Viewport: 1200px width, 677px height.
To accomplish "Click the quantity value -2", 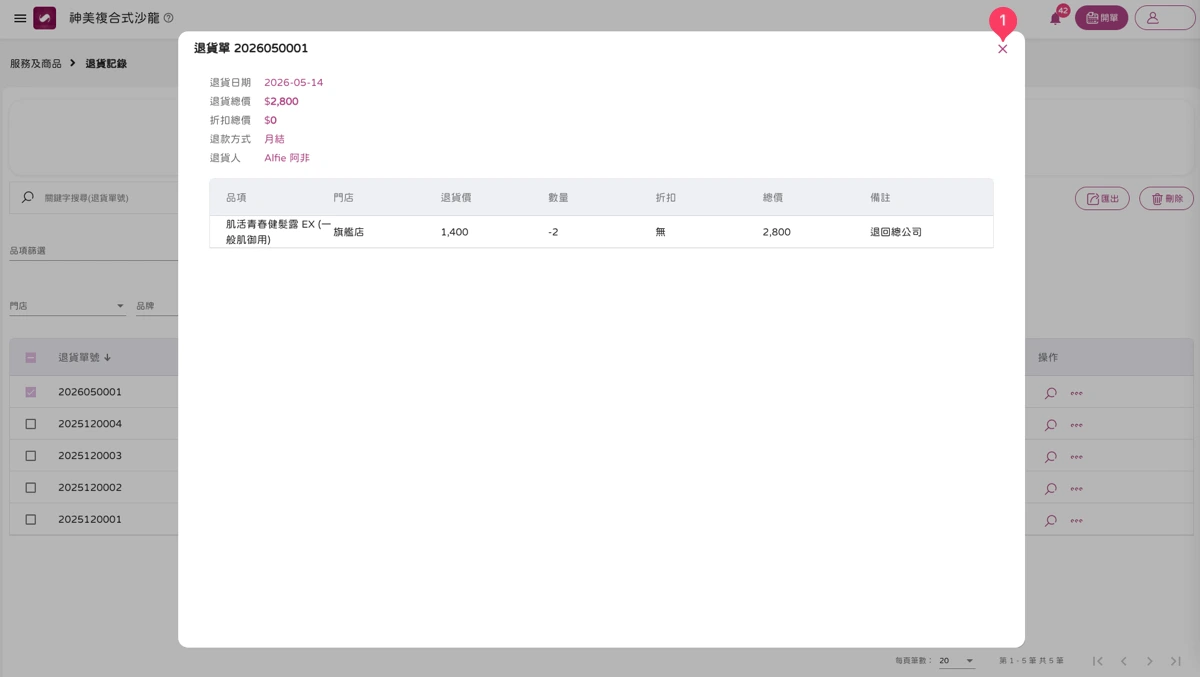I will pyautogui.click(x=553, y=232).
